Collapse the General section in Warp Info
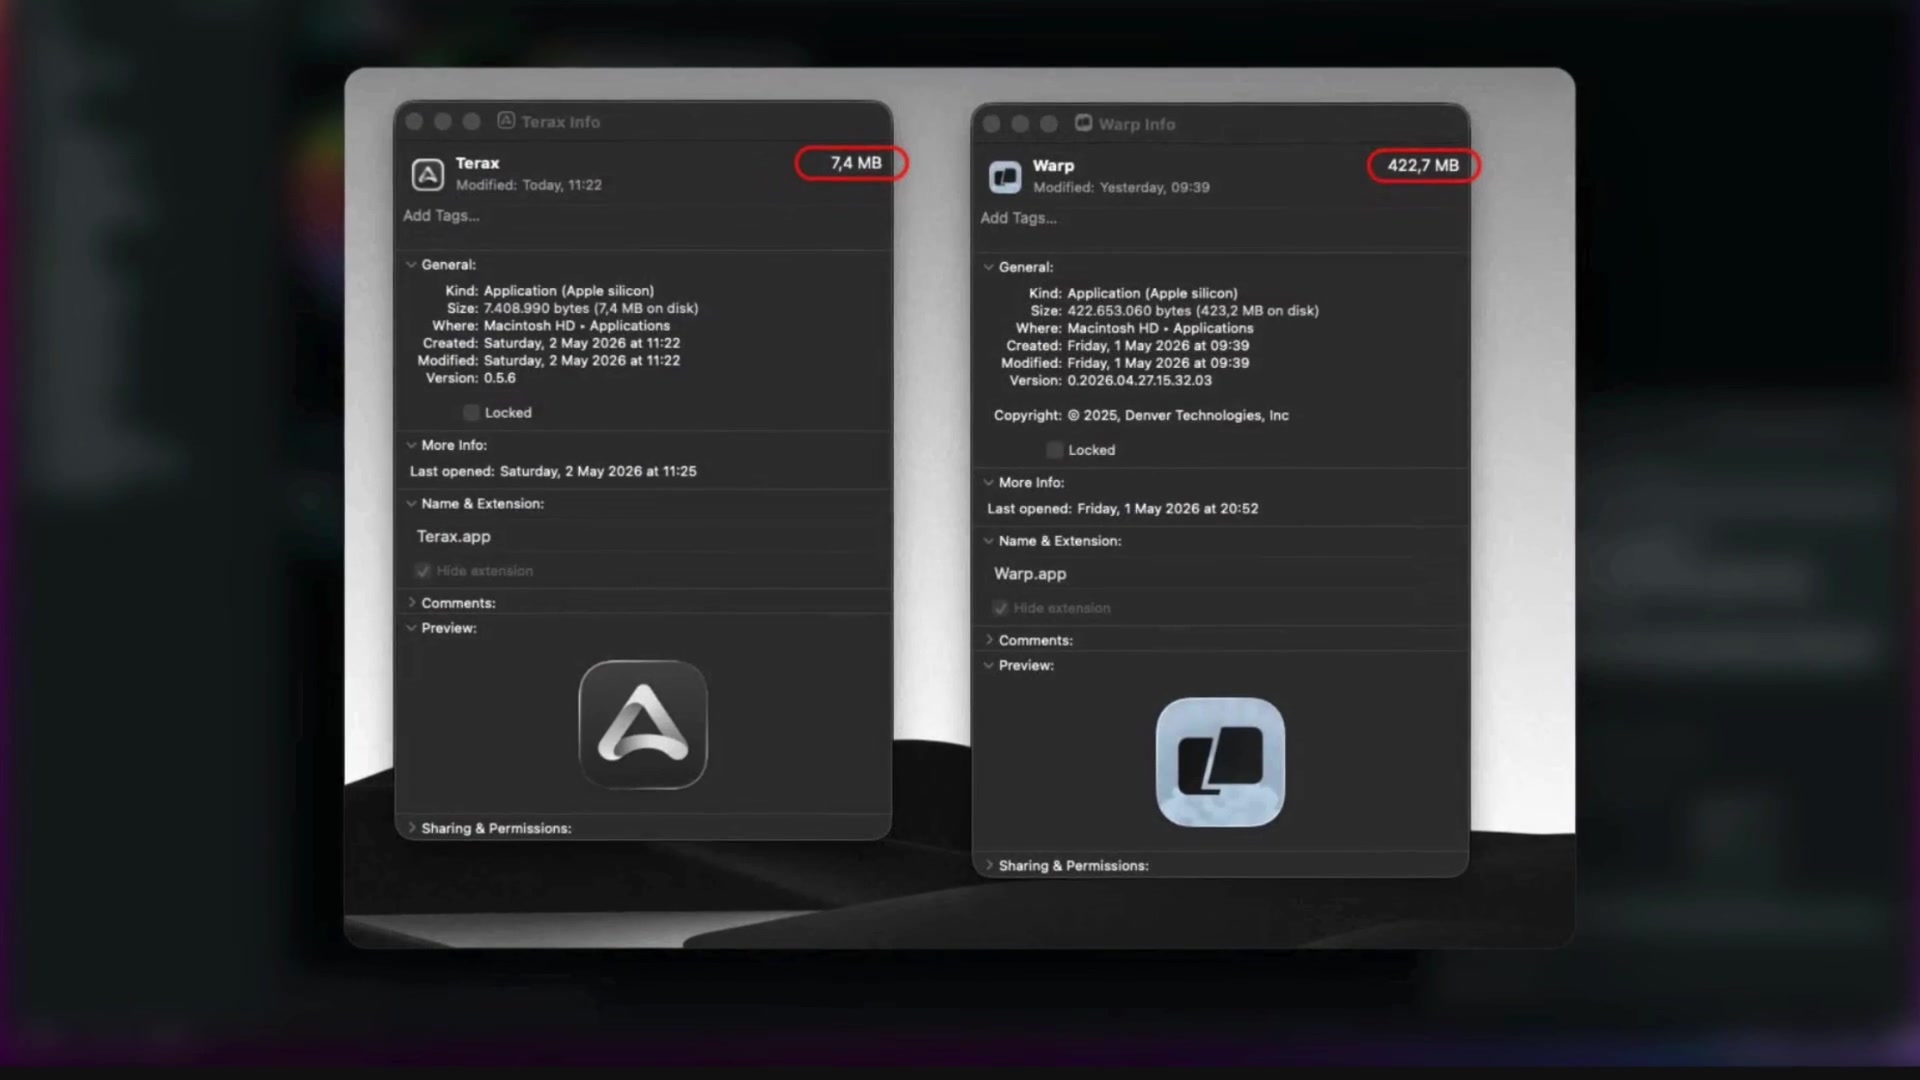1920x1080 pixels. tap(988, 267)
